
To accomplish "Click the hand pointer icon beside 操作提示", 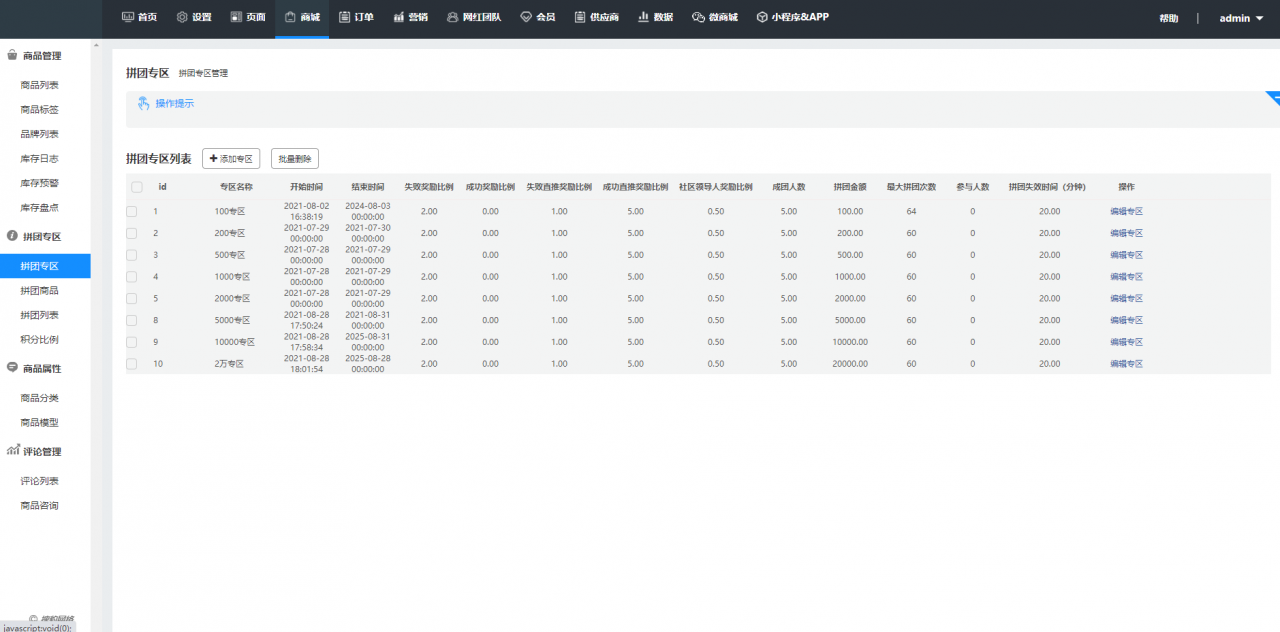I will coord(143,103).
